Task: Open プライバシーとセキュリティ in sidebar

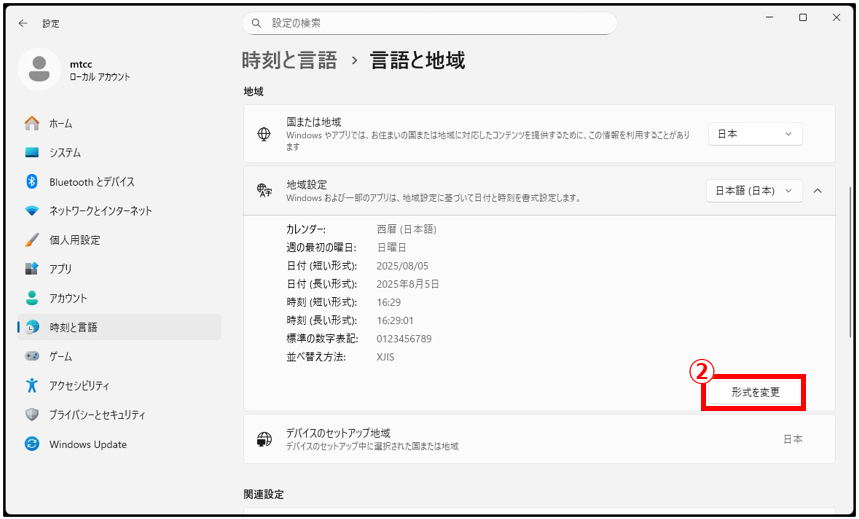Action: (x=119, y=415)
